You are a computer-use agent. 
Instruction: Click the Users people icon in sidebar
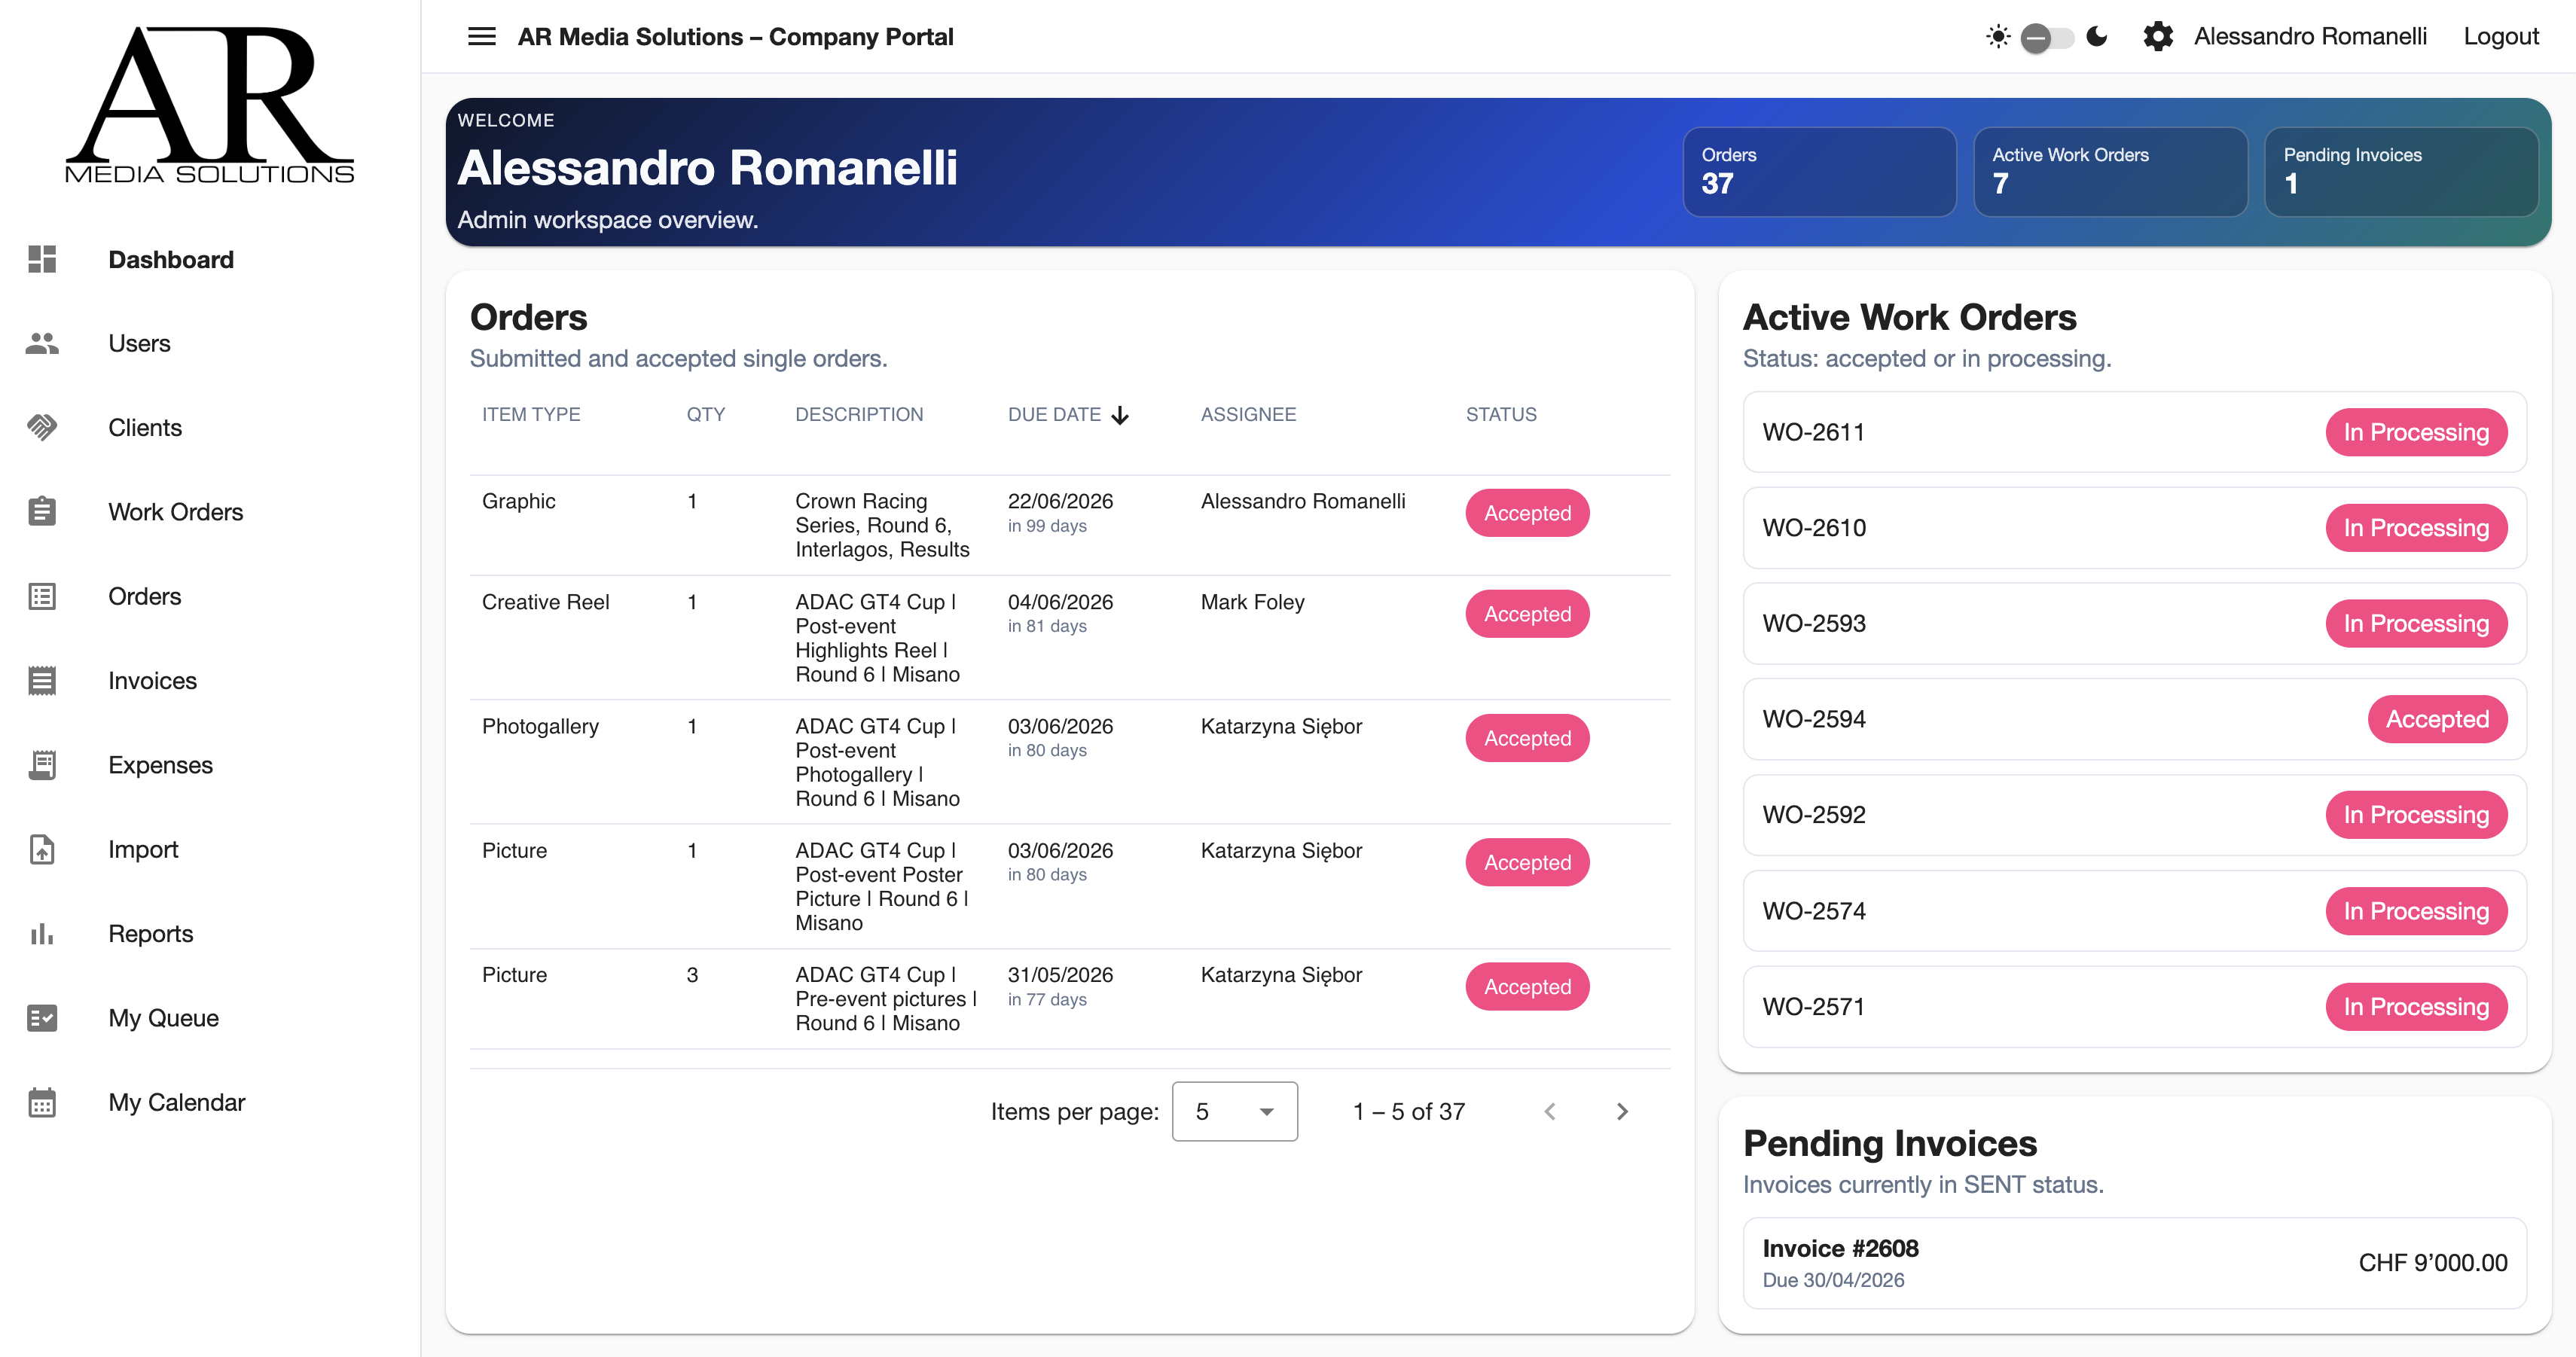[x=42, y=343]
